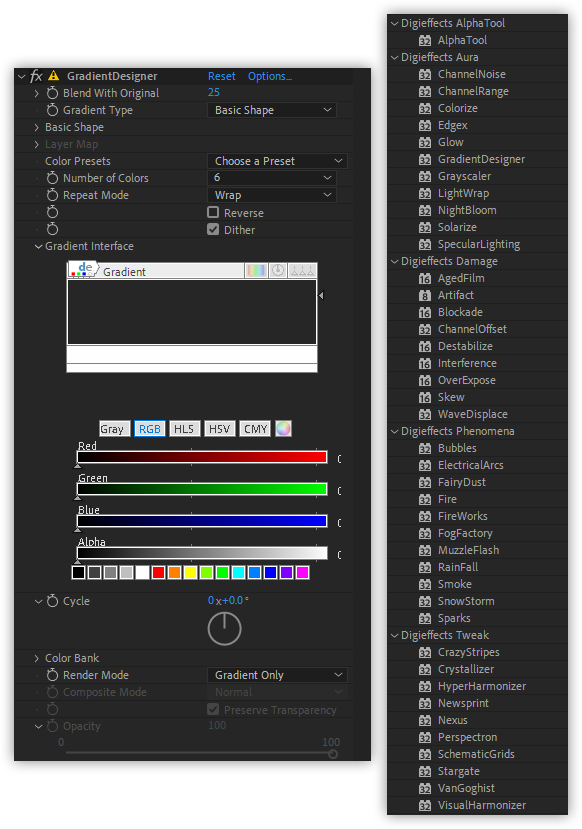Click the fx icon for GradientDesigner

click(36, 76)
